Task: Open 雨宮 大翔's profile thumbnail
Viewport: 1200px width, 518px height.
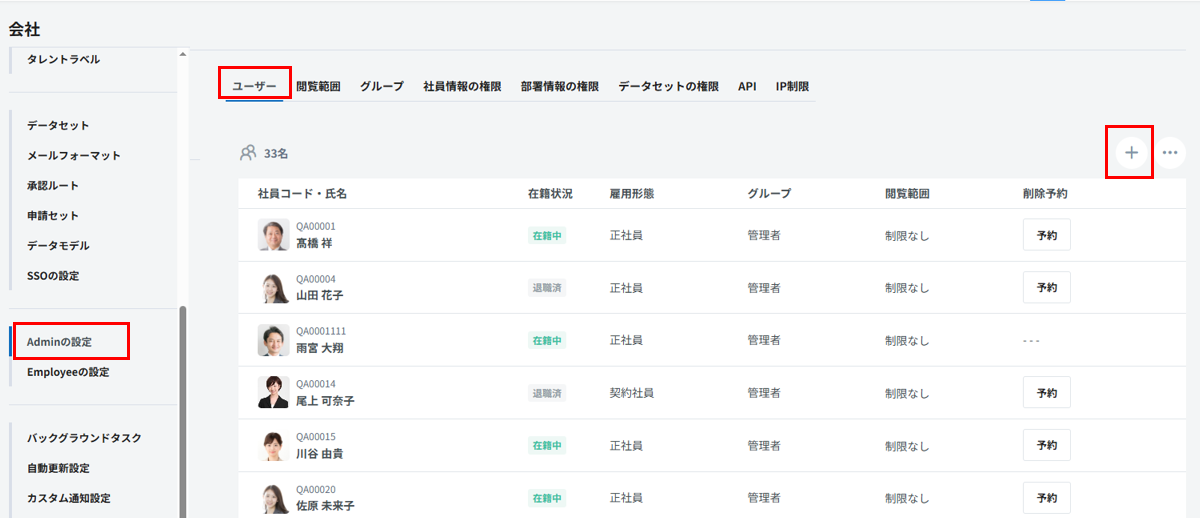Action: pos(273,340)
